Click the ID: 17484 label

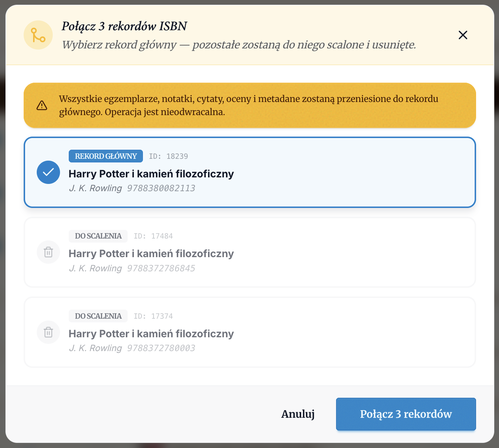click(153, 236)
